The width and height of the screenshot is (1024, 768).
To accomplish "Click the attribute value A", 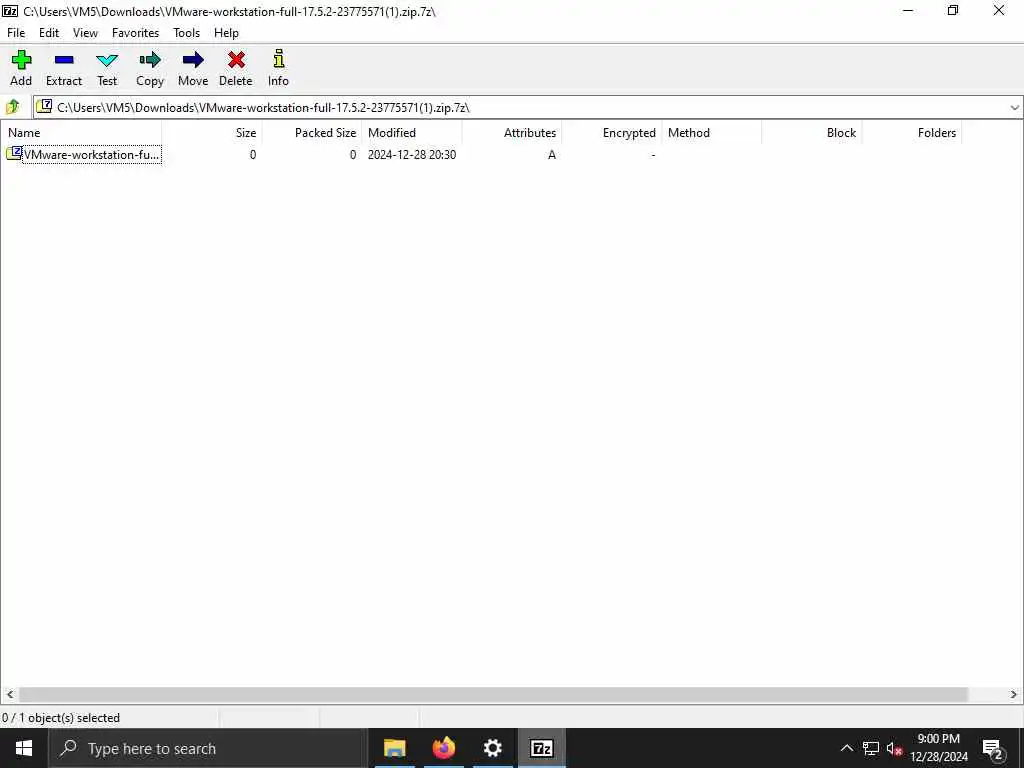I will click(x=552, y=155).
